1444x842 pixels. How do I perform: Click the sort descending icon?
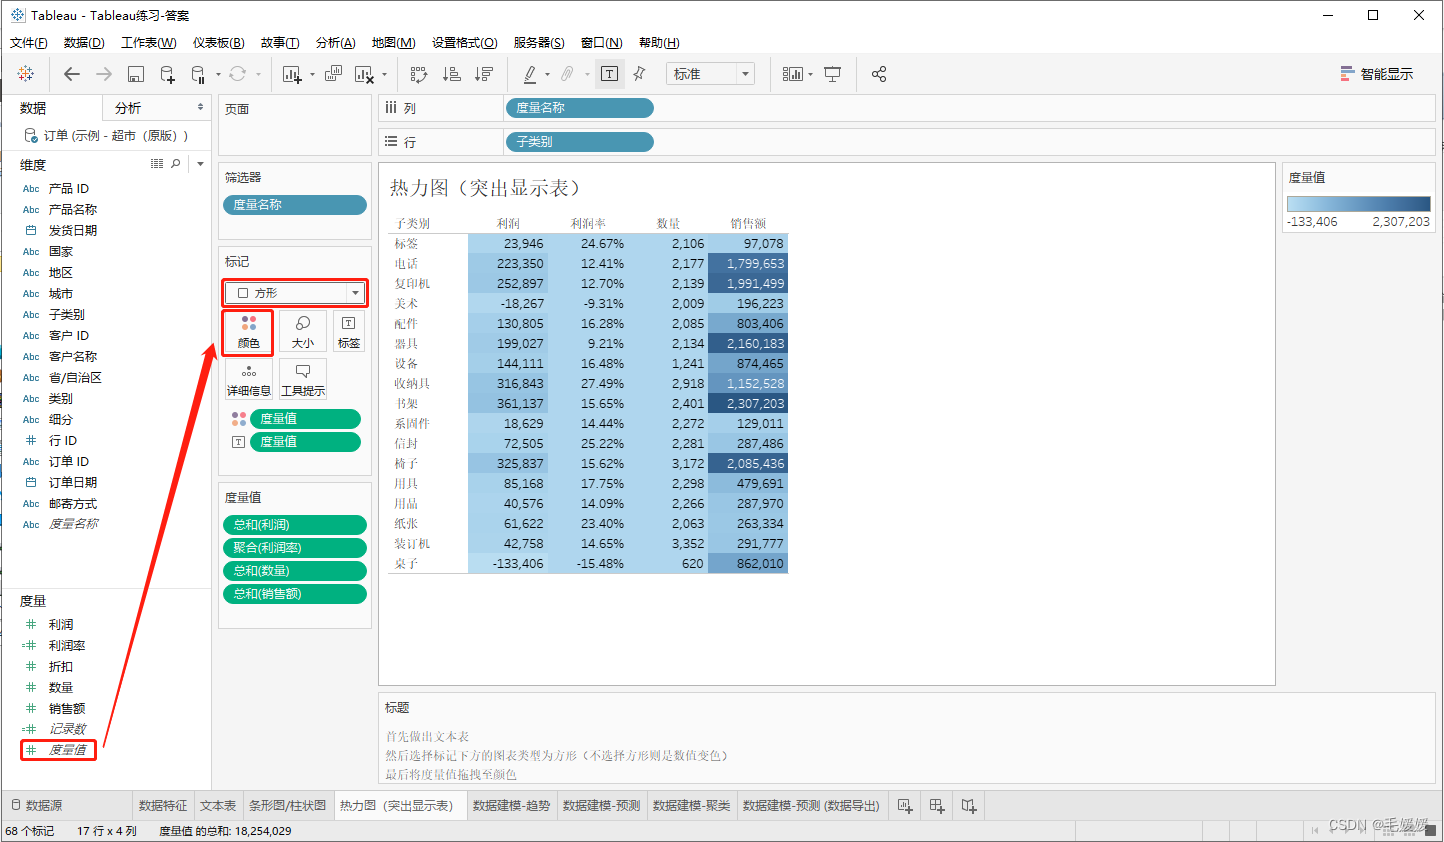click(x=484, y=74)
